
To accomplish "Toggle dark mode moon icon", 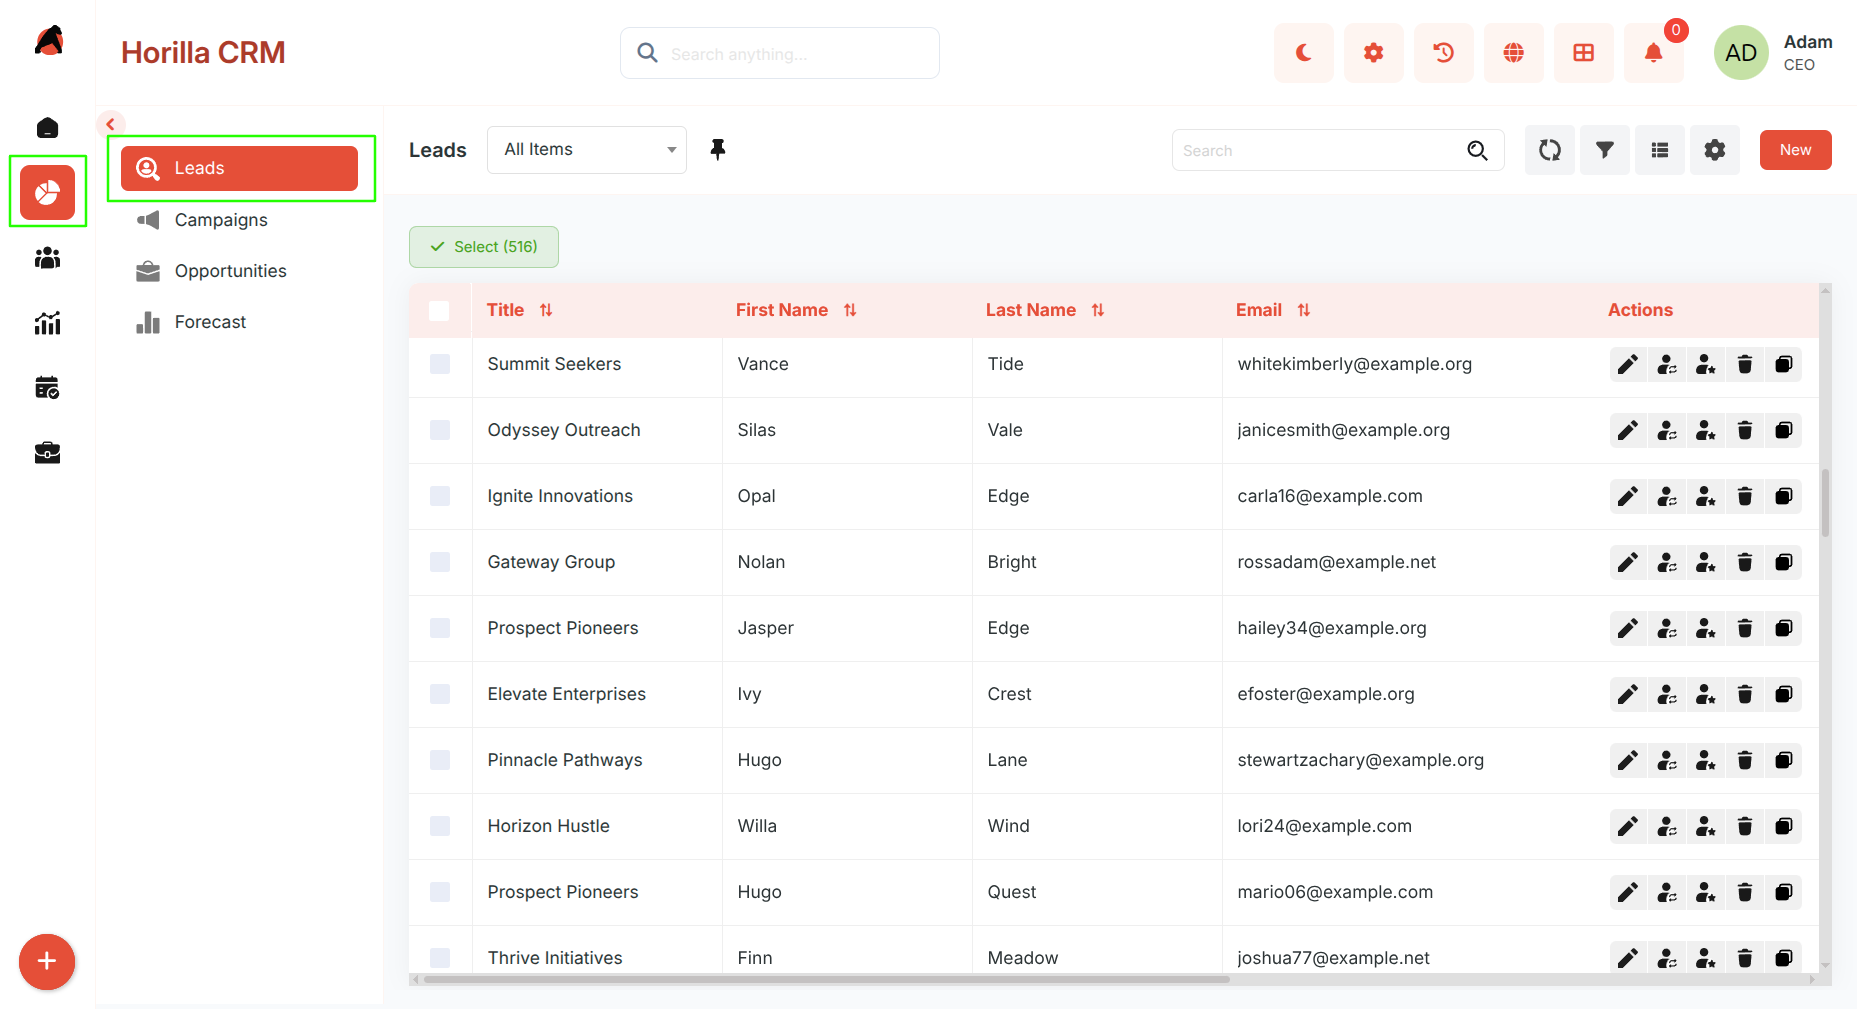I will pos(1303,53).
